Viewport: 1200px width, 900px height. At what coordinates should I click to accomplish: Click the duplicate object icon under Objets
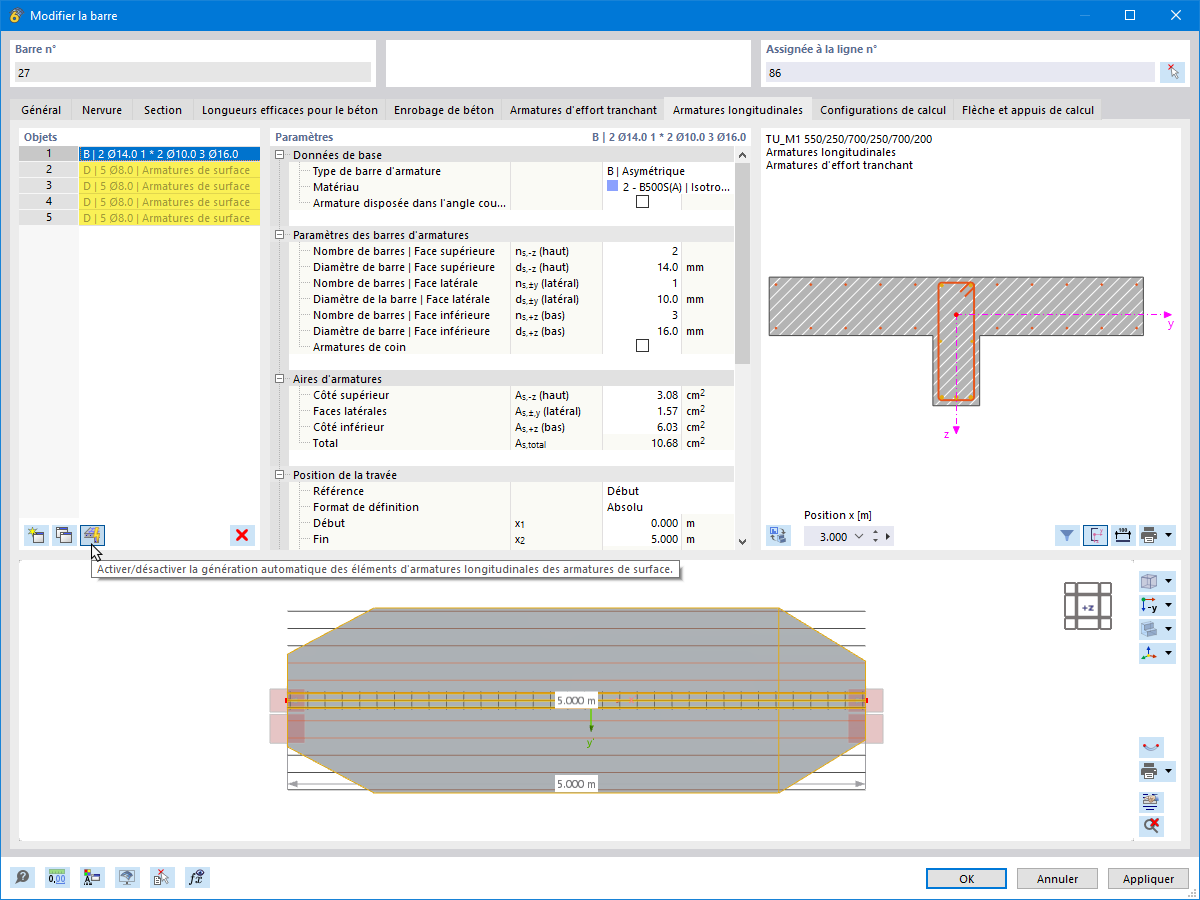pyautogui.click(x=64, y=535)
